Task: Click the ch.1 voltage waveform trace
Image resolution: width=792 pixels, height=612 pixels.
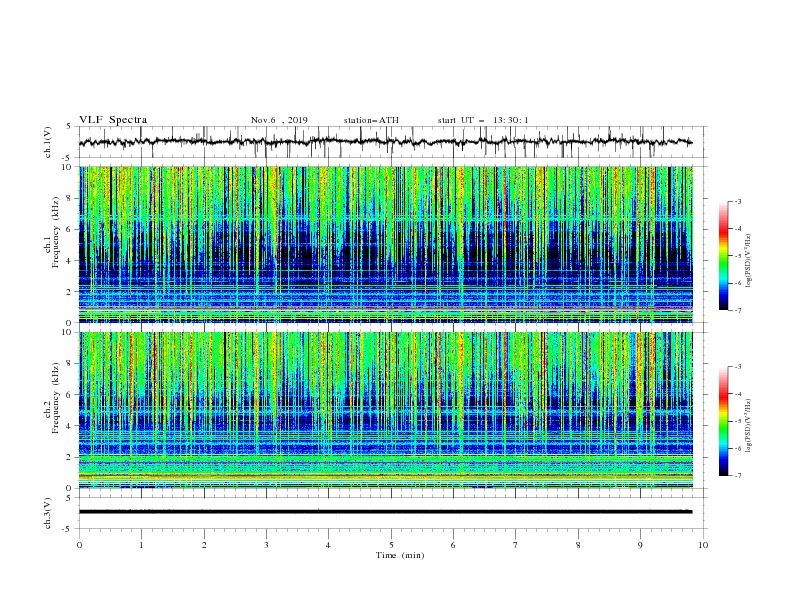Action: click(385, 142)
